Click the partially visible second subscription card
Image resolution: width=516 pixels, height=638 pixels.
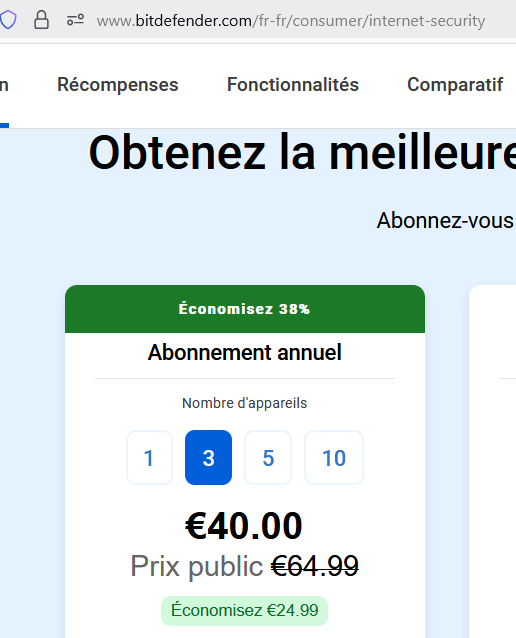tap(492, 461)
